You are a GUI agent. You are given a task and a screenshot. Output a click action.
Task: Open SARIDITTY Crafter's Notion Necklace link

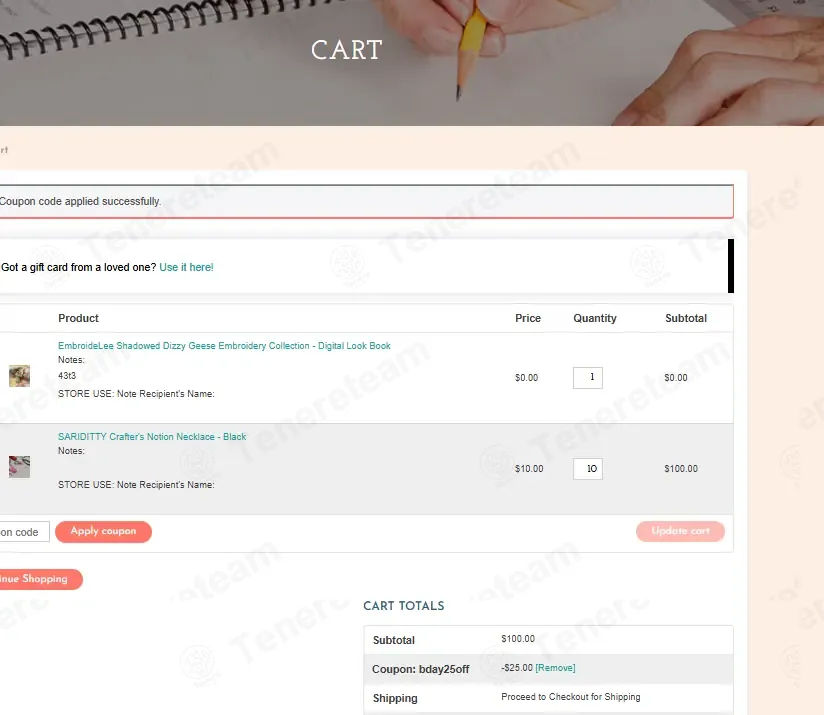tap(152, 437)
